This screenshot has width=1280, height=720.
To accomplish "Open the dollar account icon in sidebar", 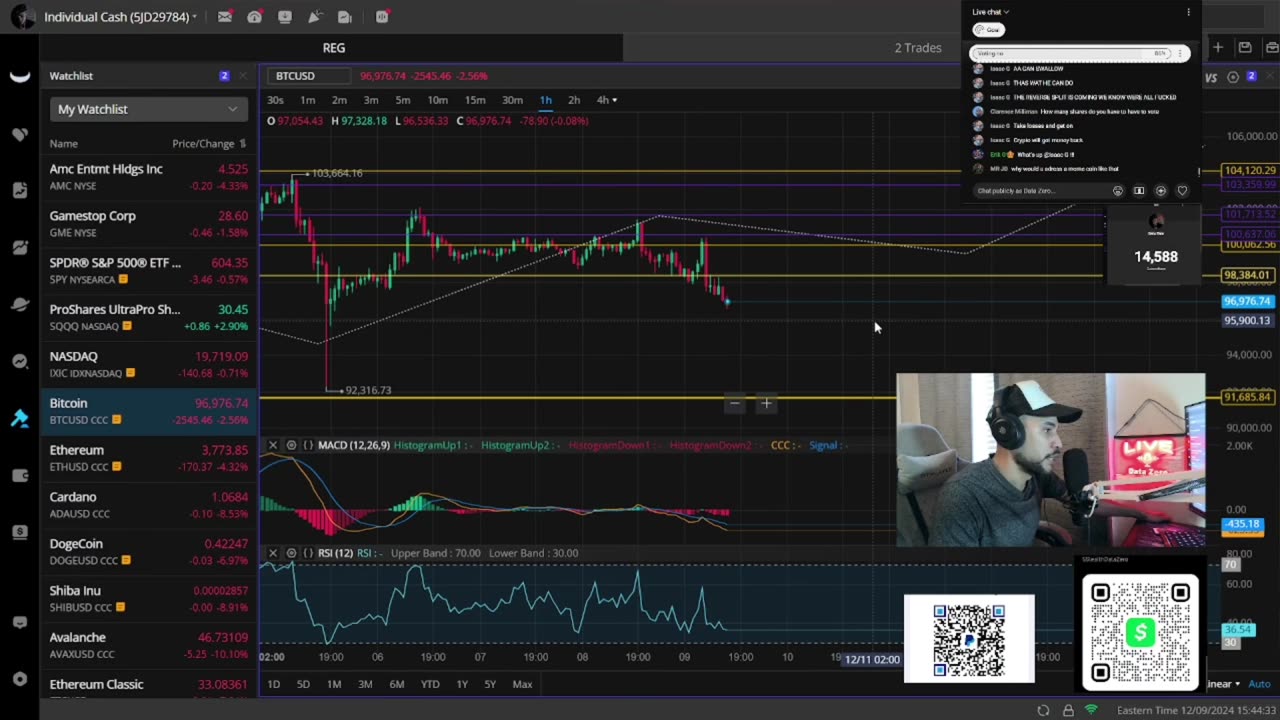I will (x=20, y=532).
